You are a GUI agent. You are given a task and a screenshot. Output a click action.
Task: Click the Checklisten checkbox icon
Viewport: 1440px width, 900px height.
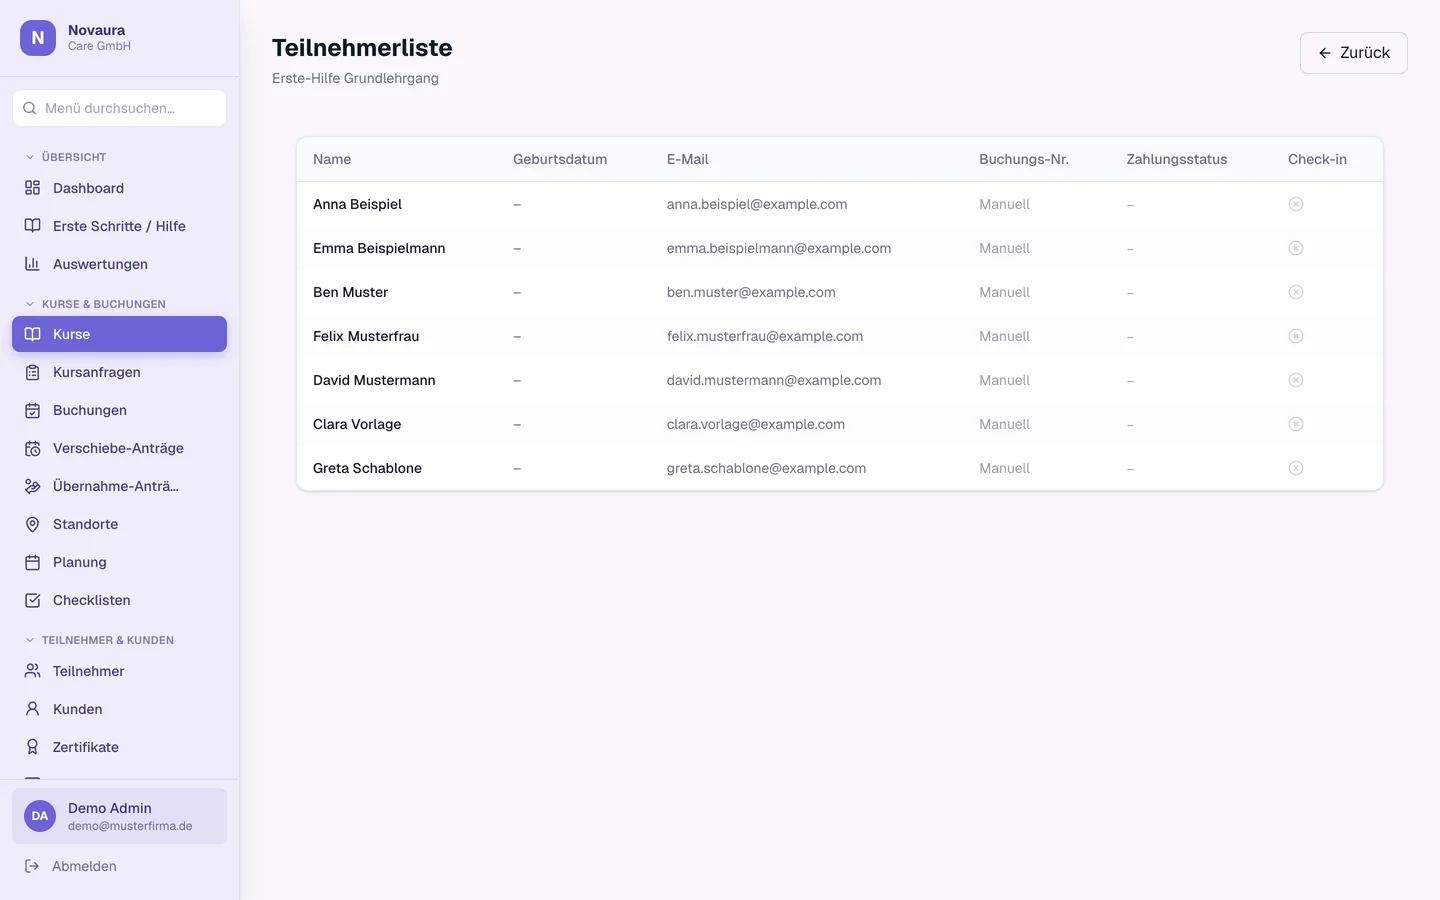coord(32,600)
